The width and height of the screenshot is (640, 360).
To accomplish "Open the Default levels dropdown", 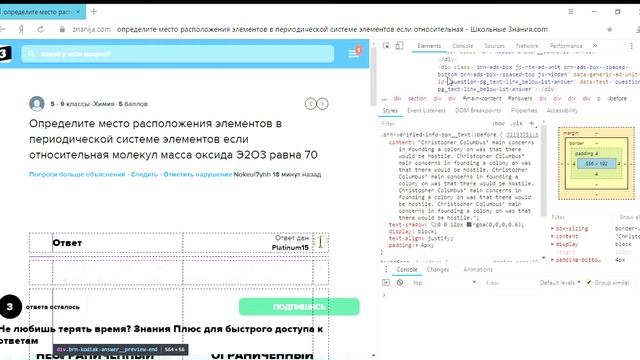I will [560, 282].
